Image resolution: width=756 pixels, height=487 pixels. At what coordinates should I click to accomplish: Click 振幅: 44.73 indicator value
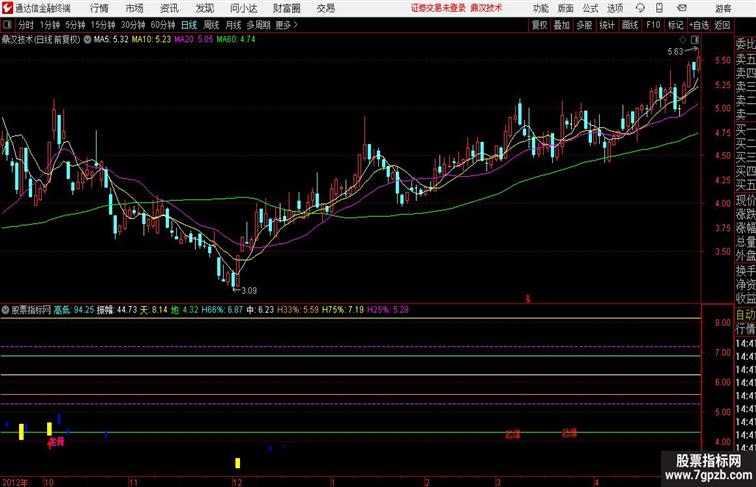click(117, 310)
